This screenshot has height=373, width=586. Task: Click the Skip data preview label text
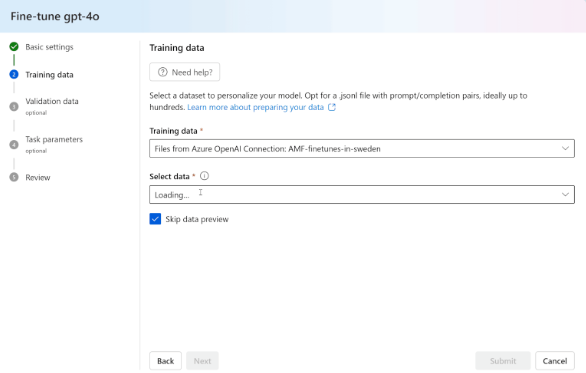point(197,219)
